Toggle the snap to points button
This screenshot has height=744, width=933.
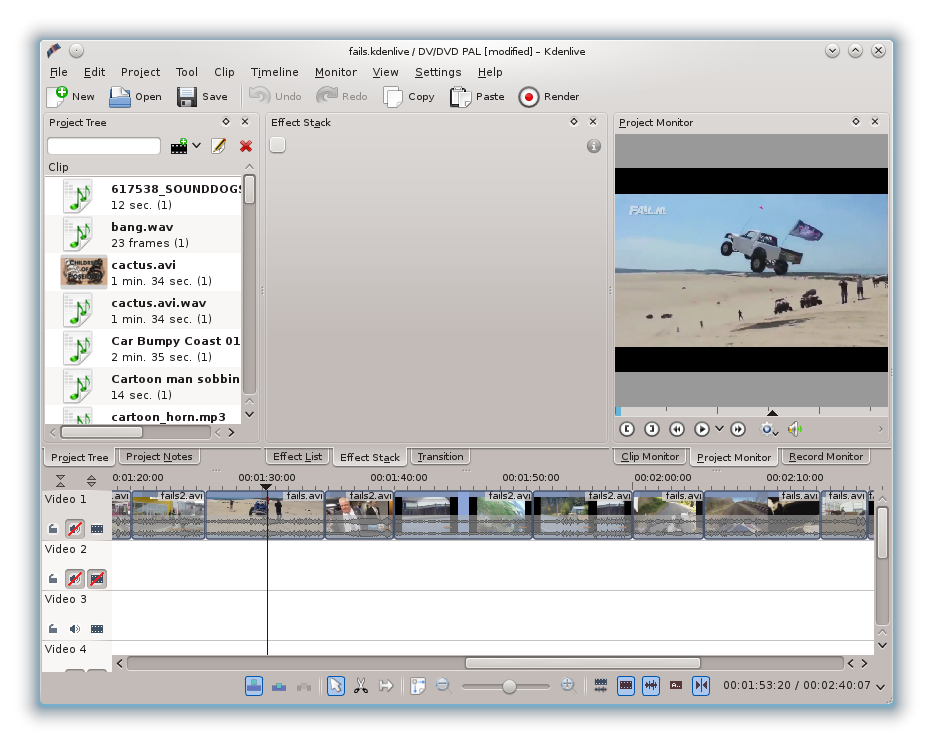pyautogui.click(x=701, y=686)
